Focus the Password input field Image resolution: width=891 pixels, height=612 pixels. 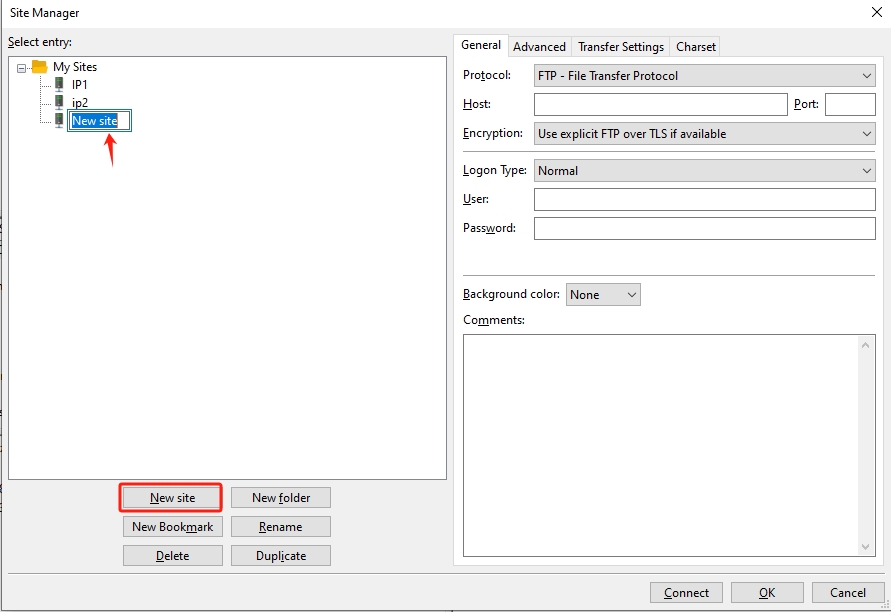coord(704,229)
